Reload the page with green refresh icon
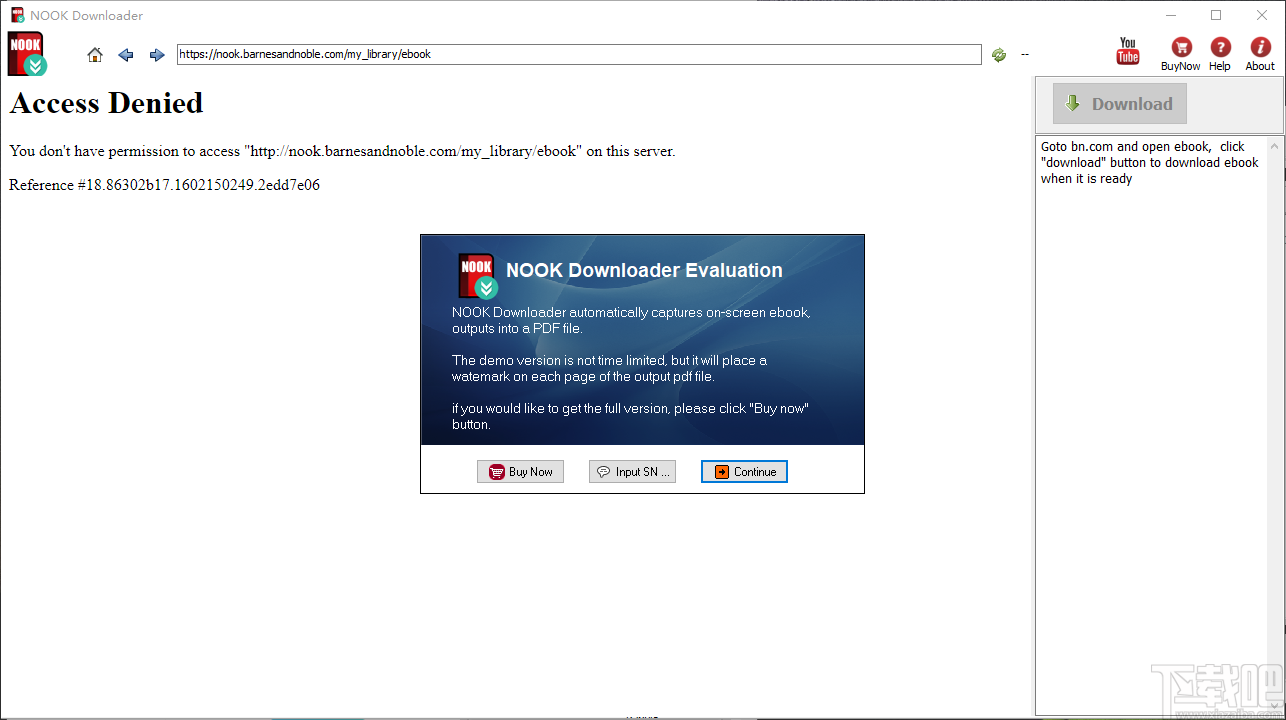Image resolution: width=1286 pixels, height=720 pixels. pyautogui.click(x=999, y=55)
